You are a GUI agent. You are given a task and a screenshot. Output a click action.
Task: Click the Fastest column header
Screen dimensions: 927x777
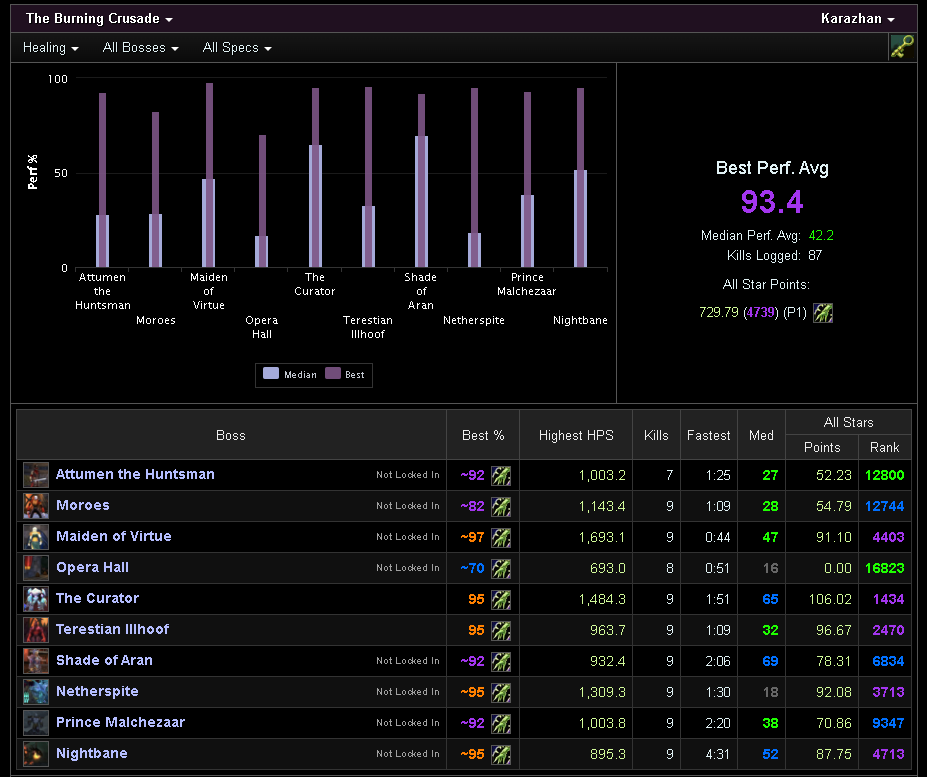(708, 435)
